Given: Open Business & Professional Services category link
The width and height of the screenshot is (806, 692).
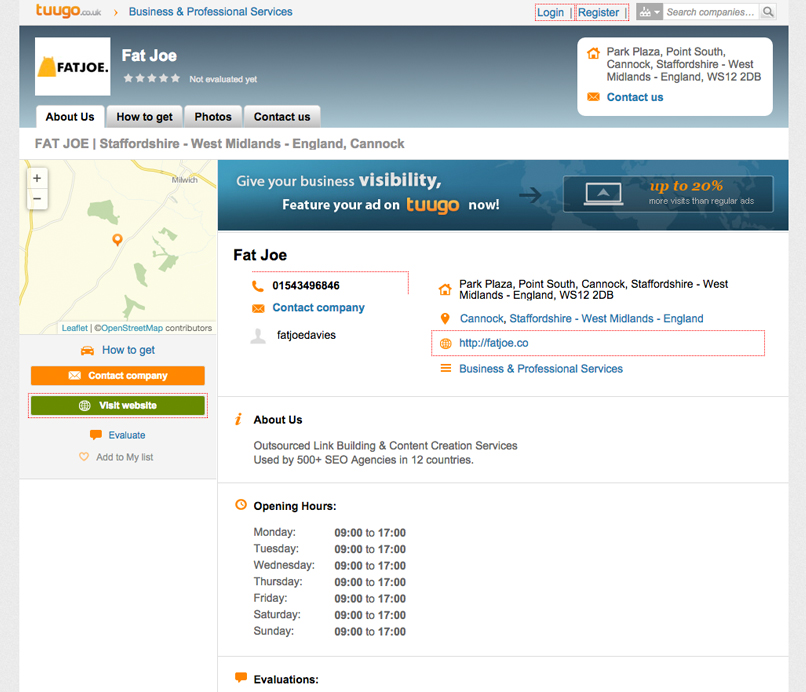Looking at the screenshot, I should (x=541, y=369).
